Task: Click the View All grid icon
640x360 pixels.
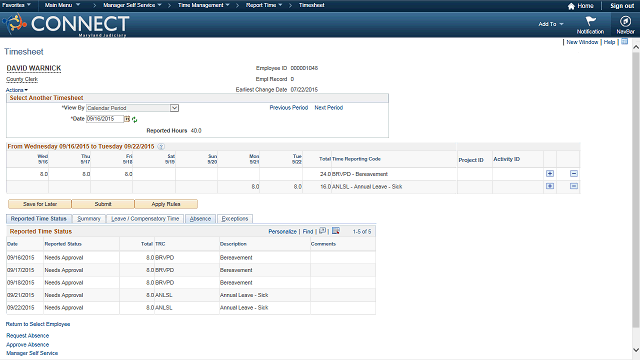Action: pos(322,231)
